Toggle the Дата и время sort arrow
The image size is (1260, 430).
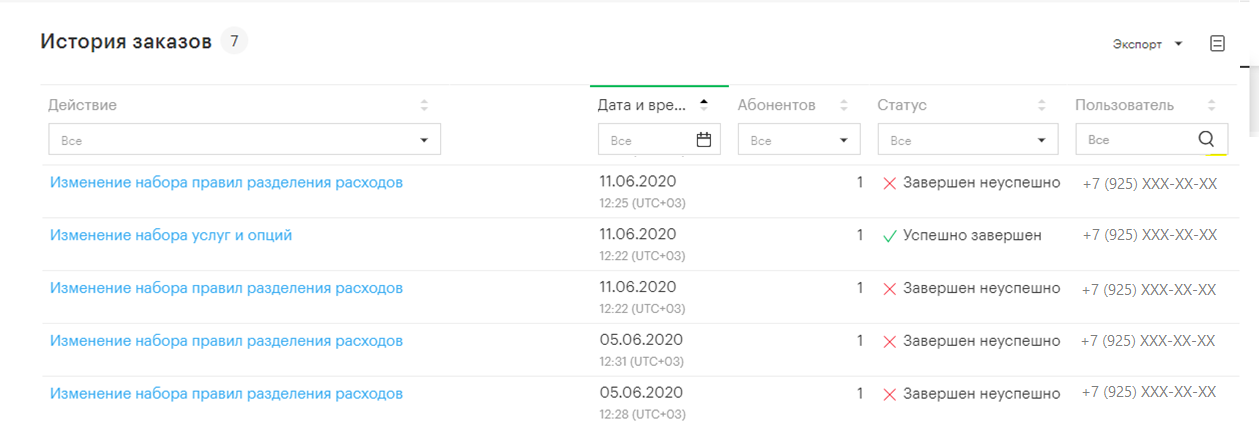point(704,104)
